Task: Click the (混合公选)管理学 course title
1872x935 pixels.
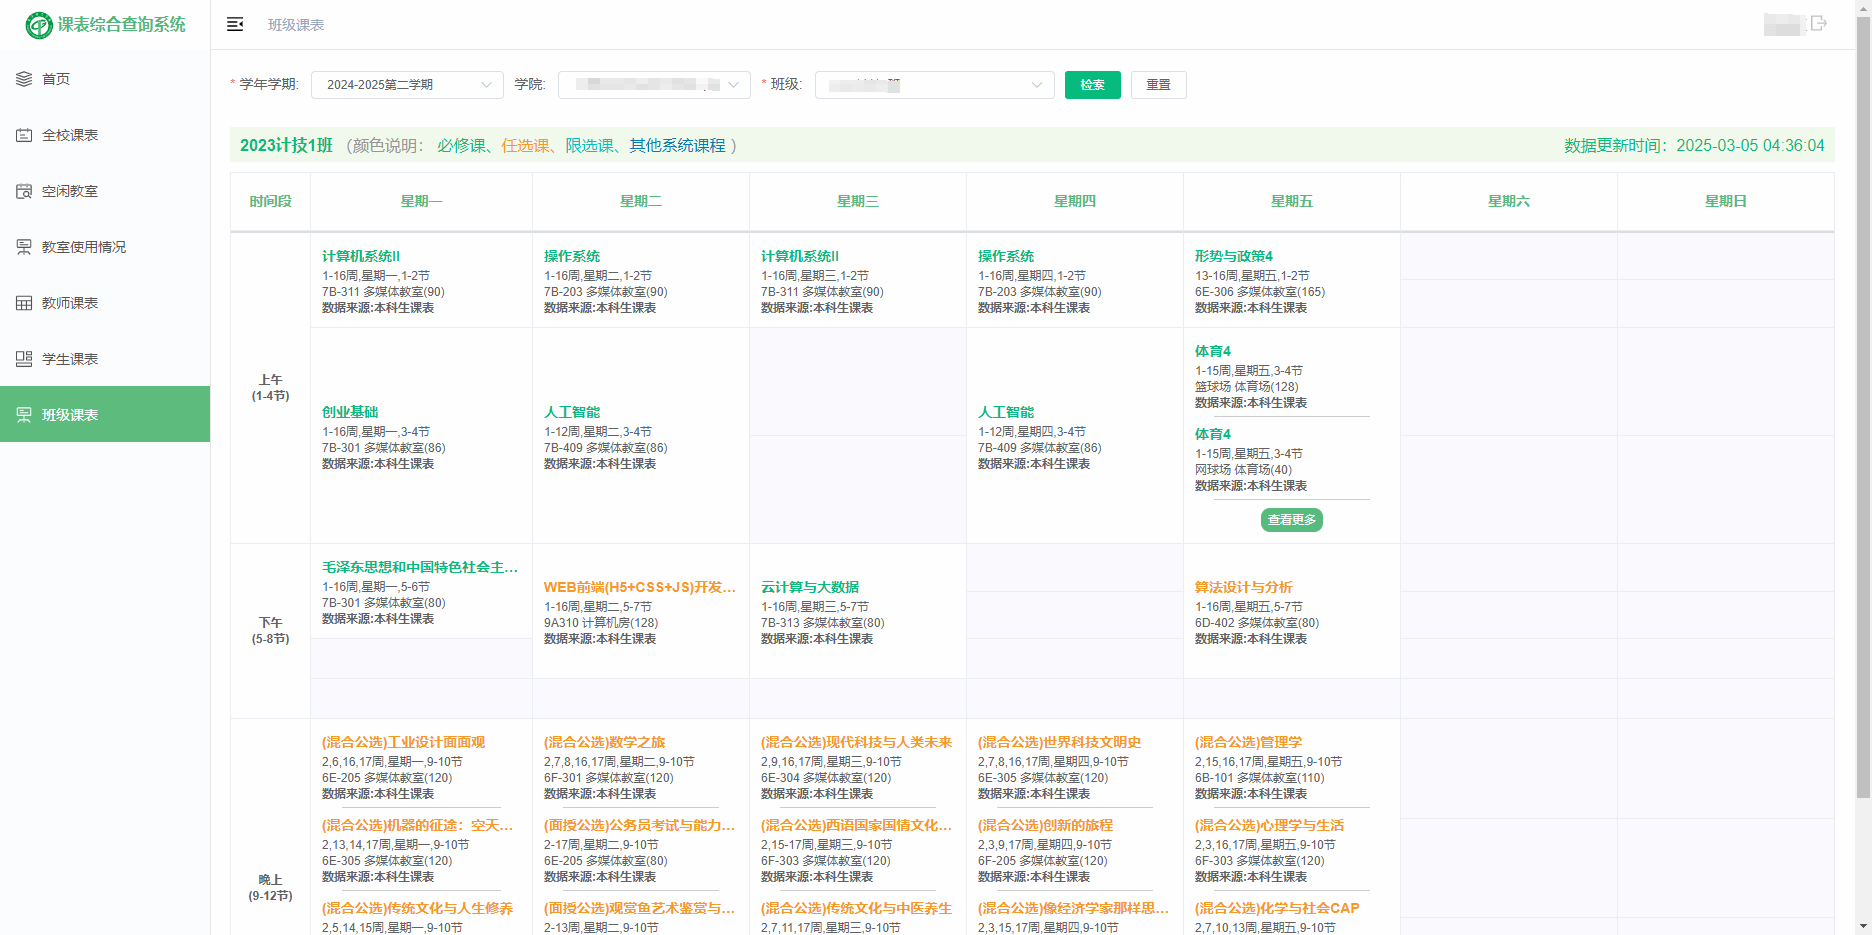Action: click(1248, 742)
